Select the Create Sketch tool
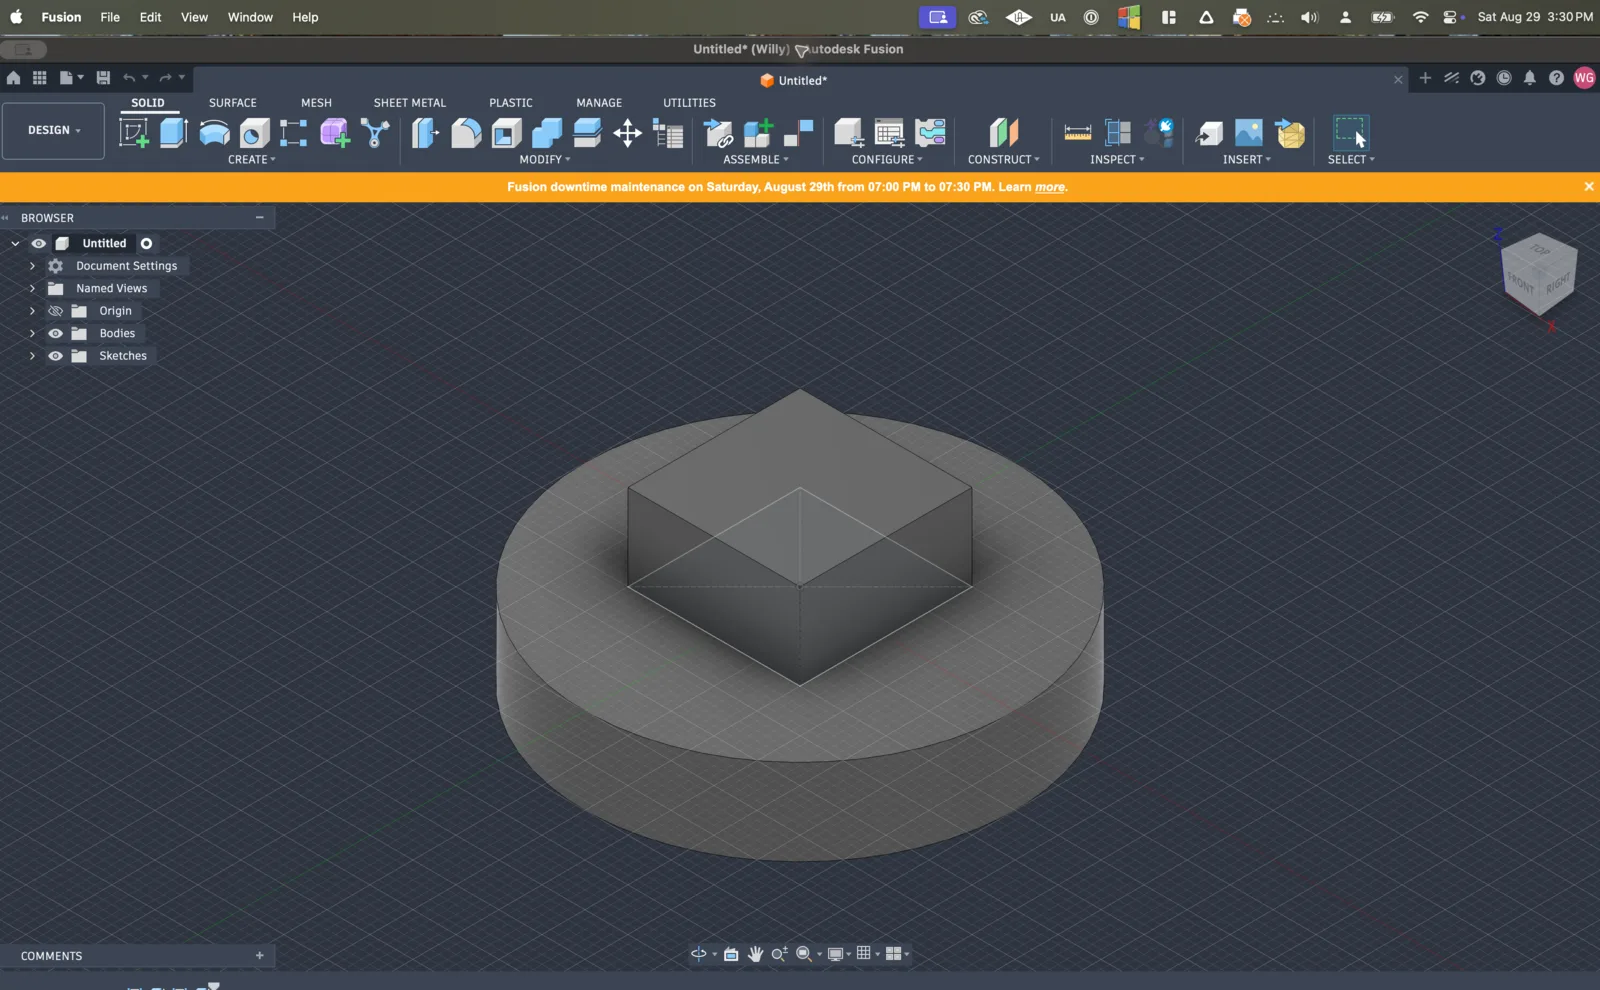This screenshot has height=990, width=1600. [134, 132]
